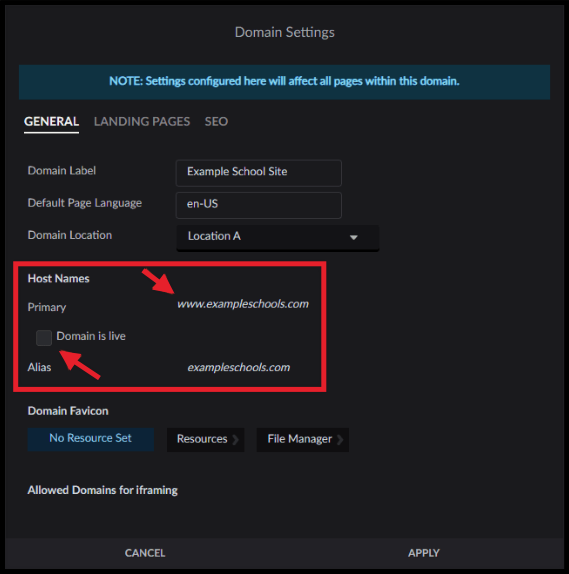
Task: Edit the Domain Label input field
Action: point(259,173)
